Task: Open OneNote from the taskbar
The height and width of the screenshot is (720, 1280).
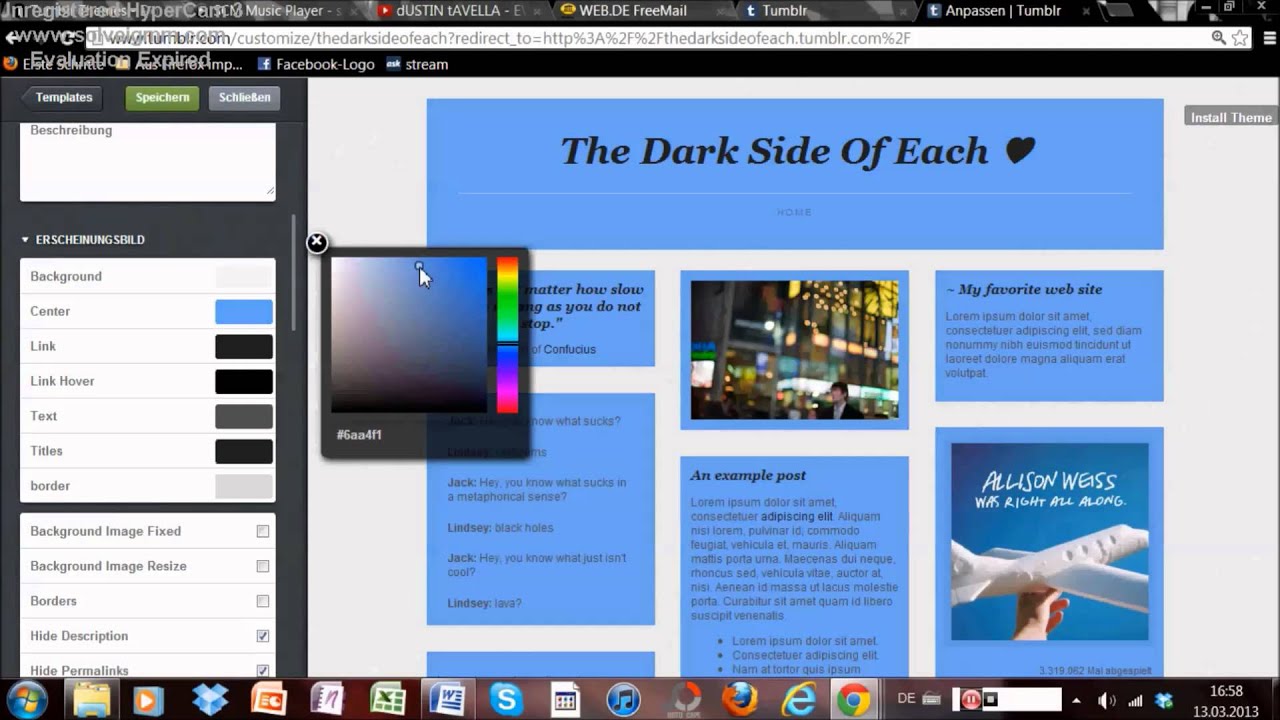Action: 327,700
